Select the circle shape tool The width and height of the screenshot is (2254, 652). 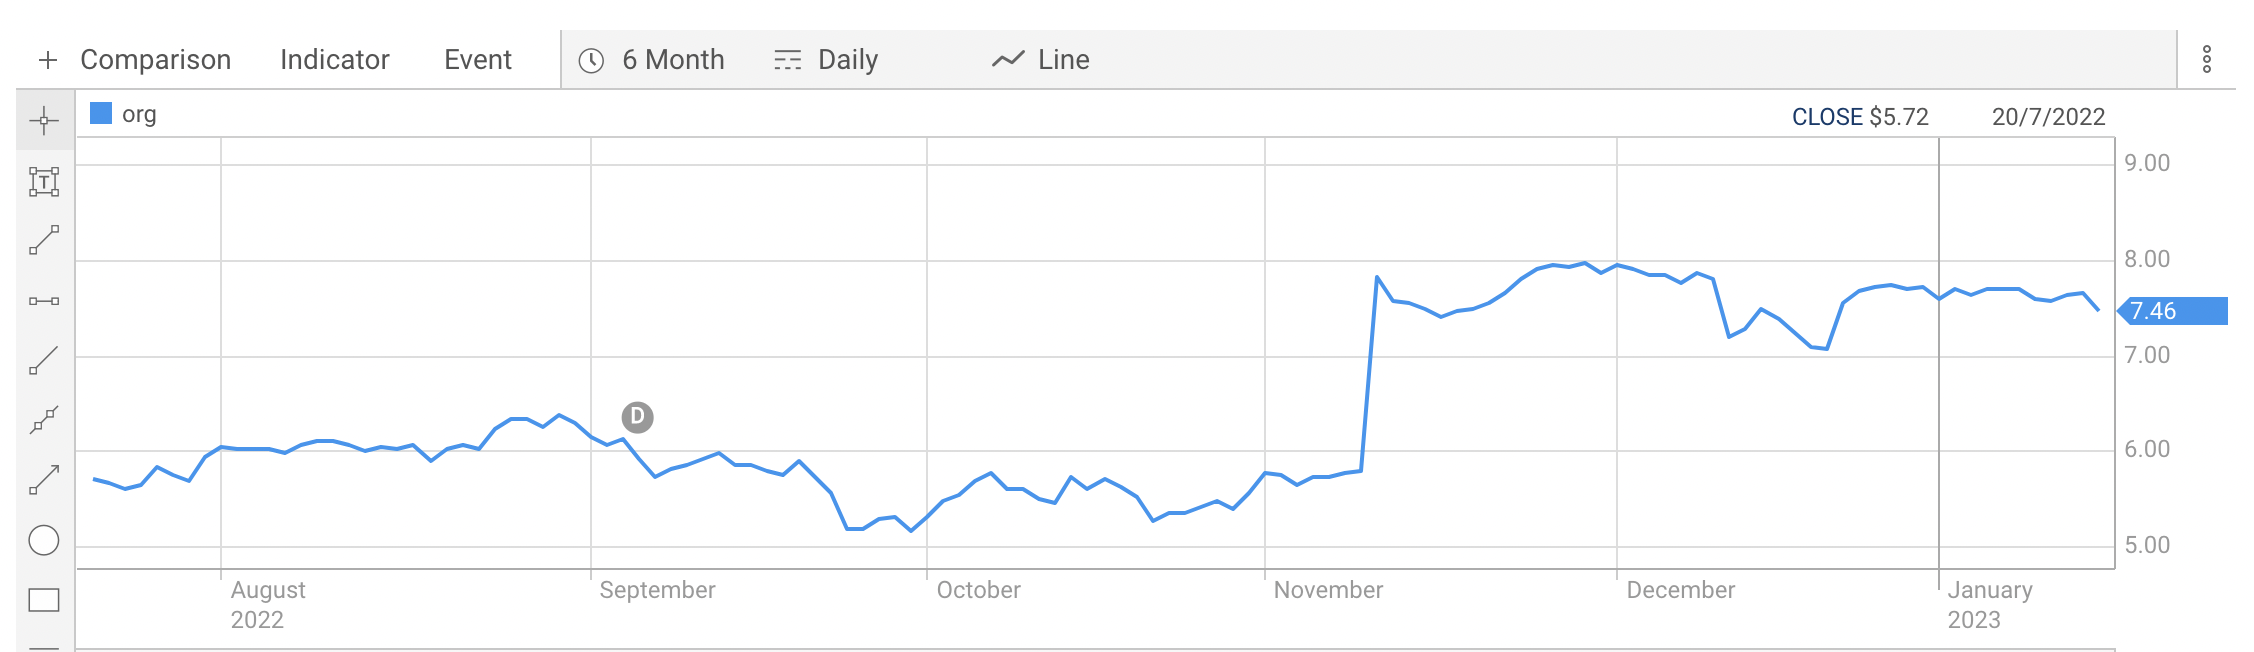click(x=44, y=541)
